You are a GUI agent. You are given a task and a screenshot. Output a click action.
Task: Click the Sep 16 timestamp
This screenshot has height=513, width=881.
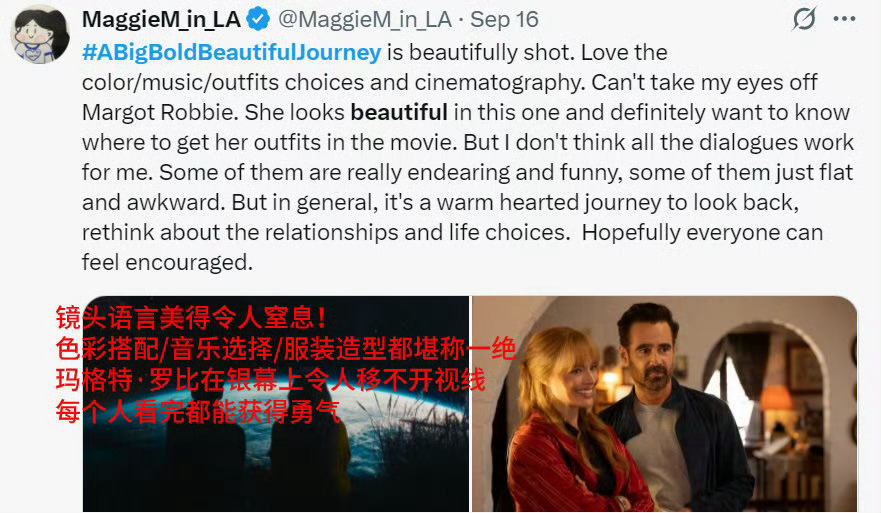click(504, 20)
